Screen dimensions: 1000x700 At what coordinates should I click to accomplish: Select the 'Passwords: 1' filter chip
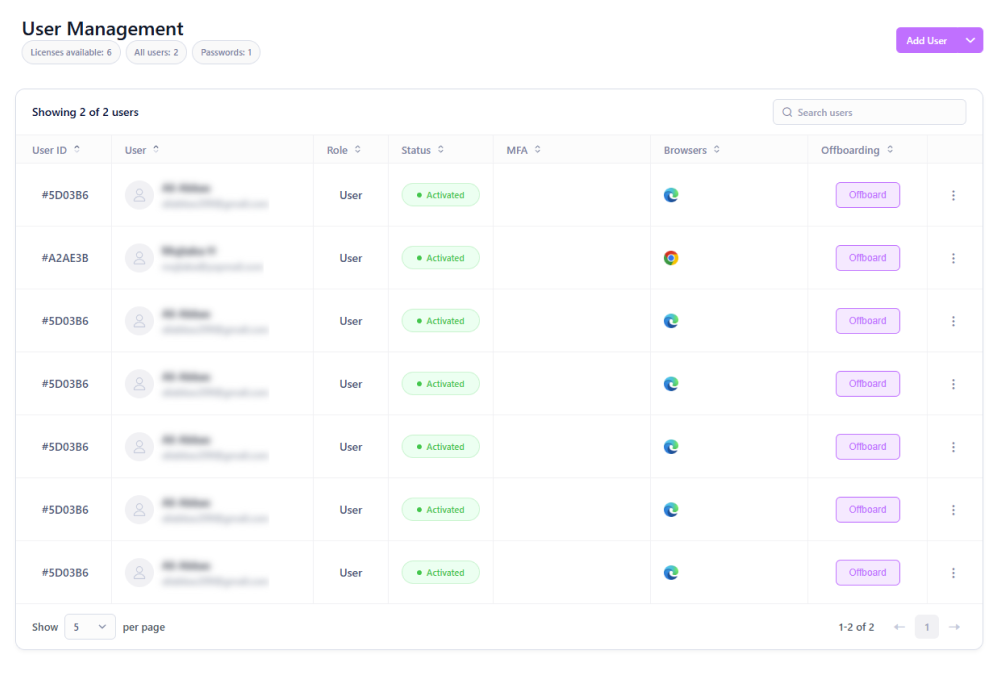point(226,52)
